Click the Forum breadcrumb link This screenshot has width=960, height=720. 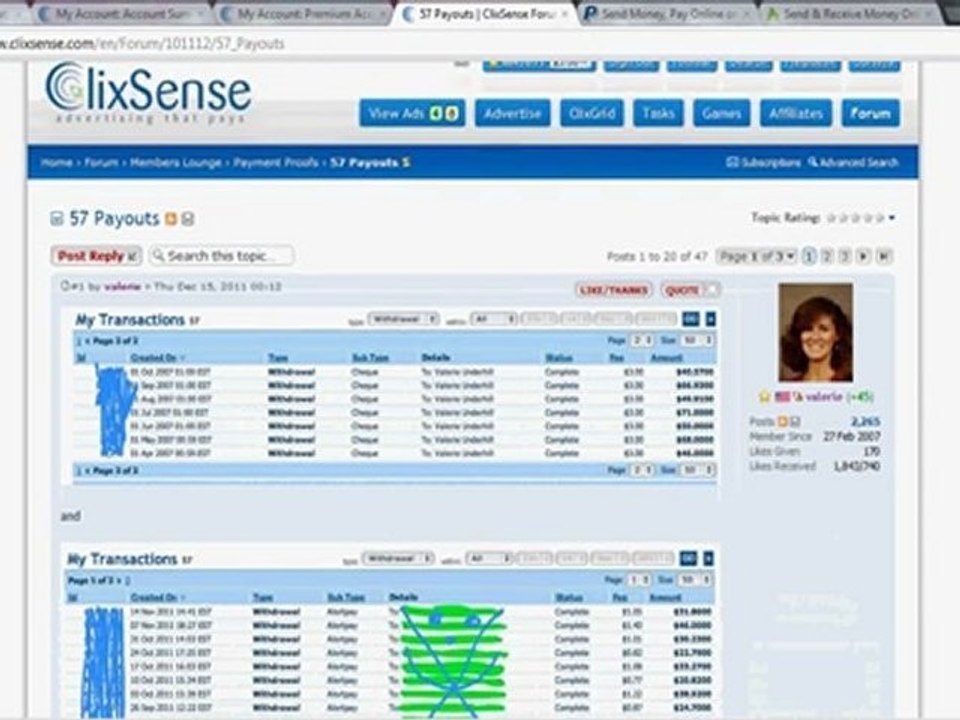pyautogui.click(x=101, y=163)
